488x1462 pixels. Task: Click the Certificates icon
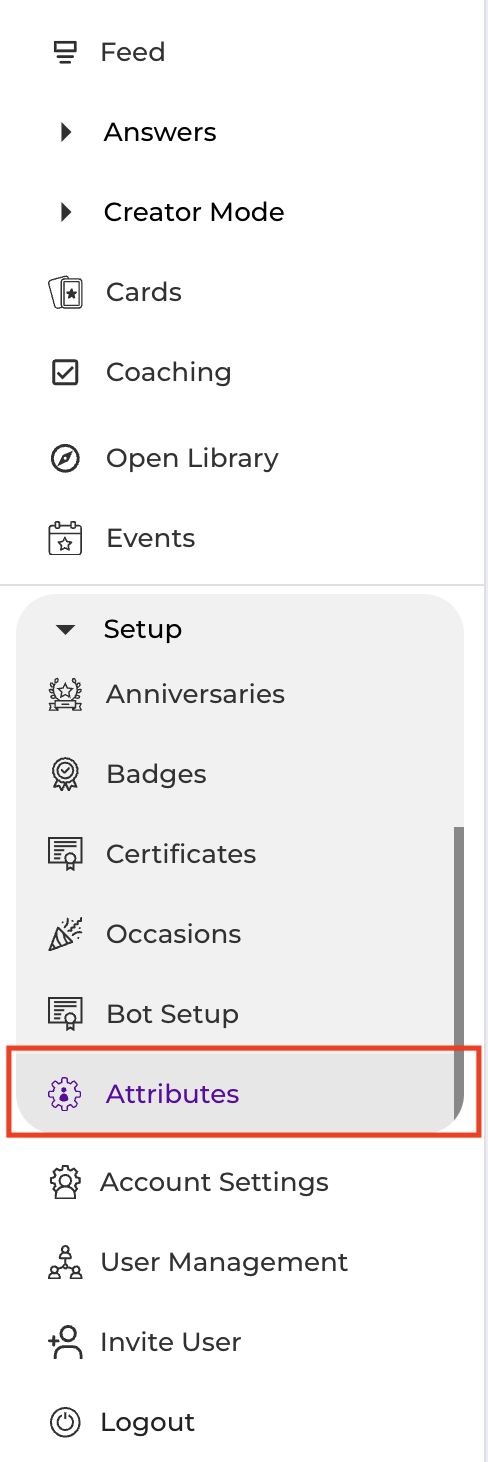65,854
